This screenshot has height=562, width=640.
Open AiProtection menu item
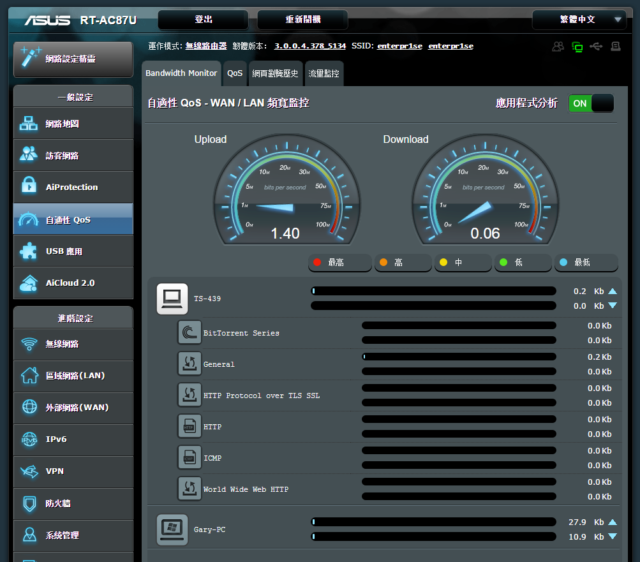coord(73,187)
